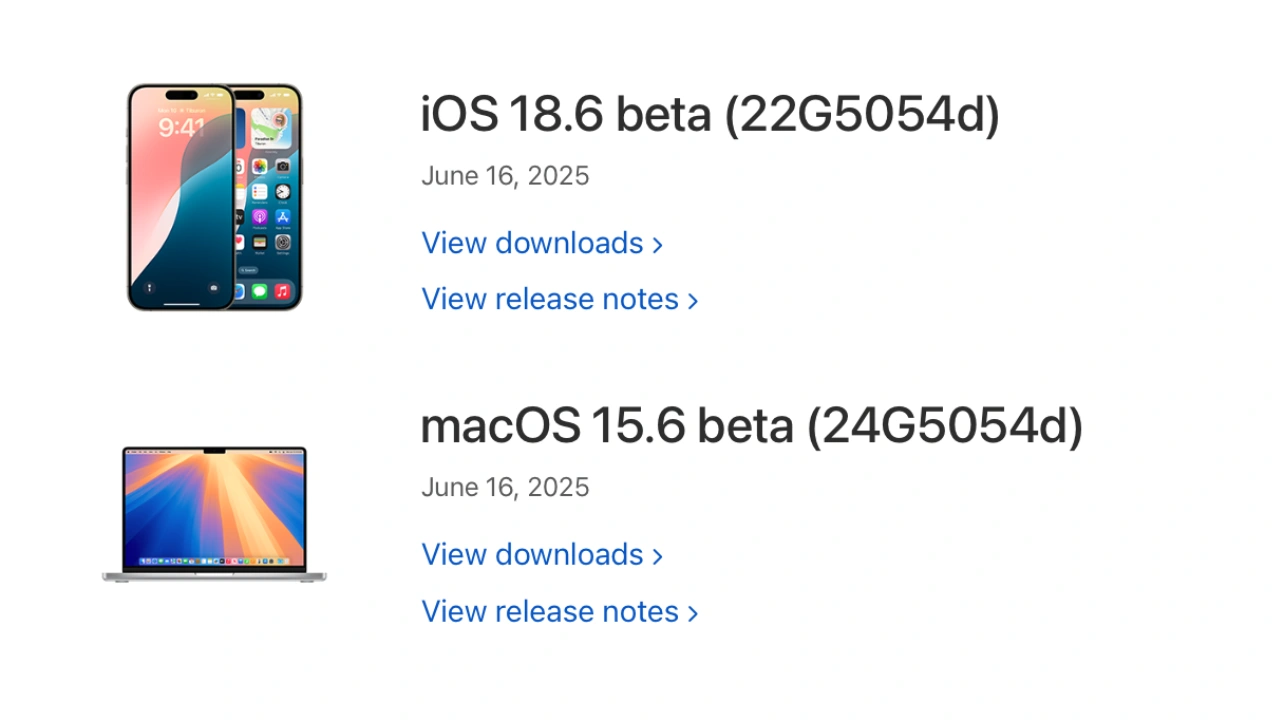Click the Clock app icon on iPhone image
Viewport: 1280px width, 720px height.
(x=283, y=191)
